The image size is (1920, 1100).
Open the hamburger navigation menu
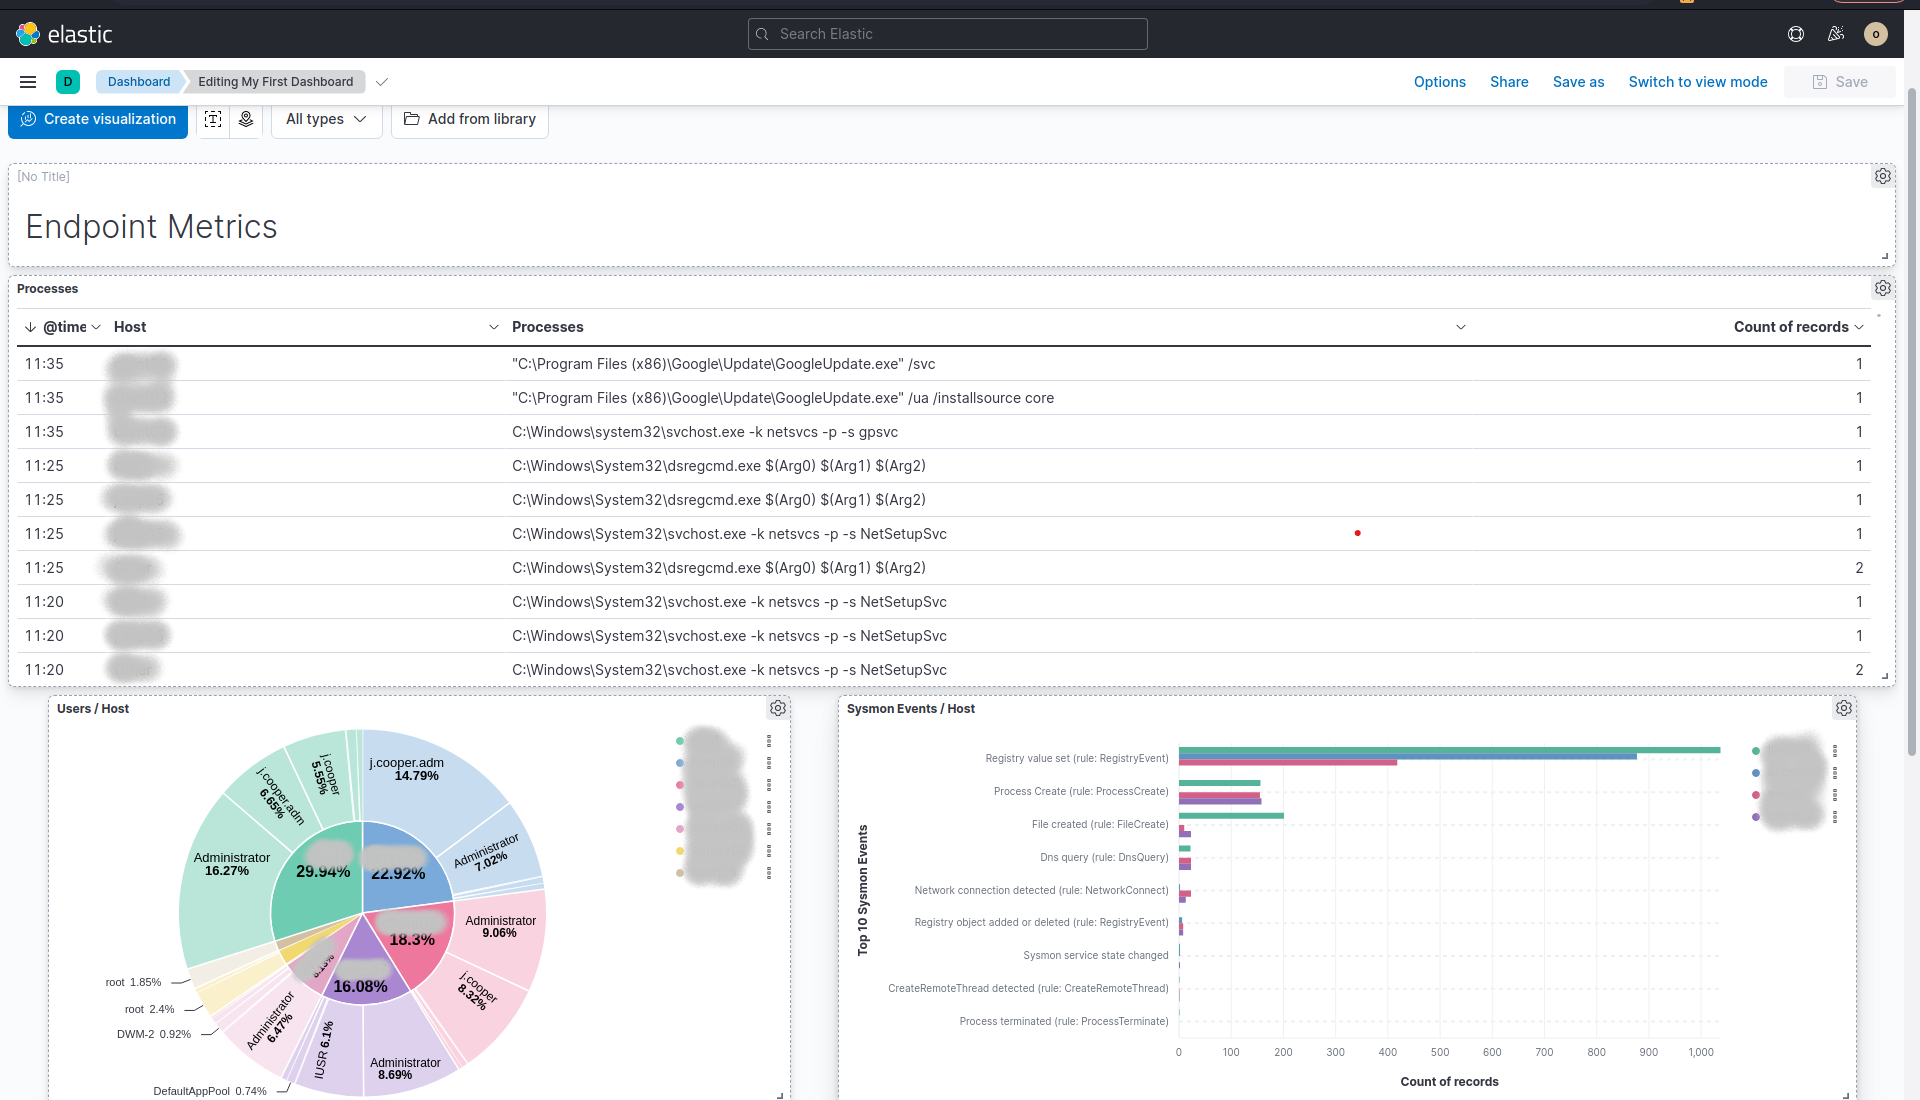point(28,82)
